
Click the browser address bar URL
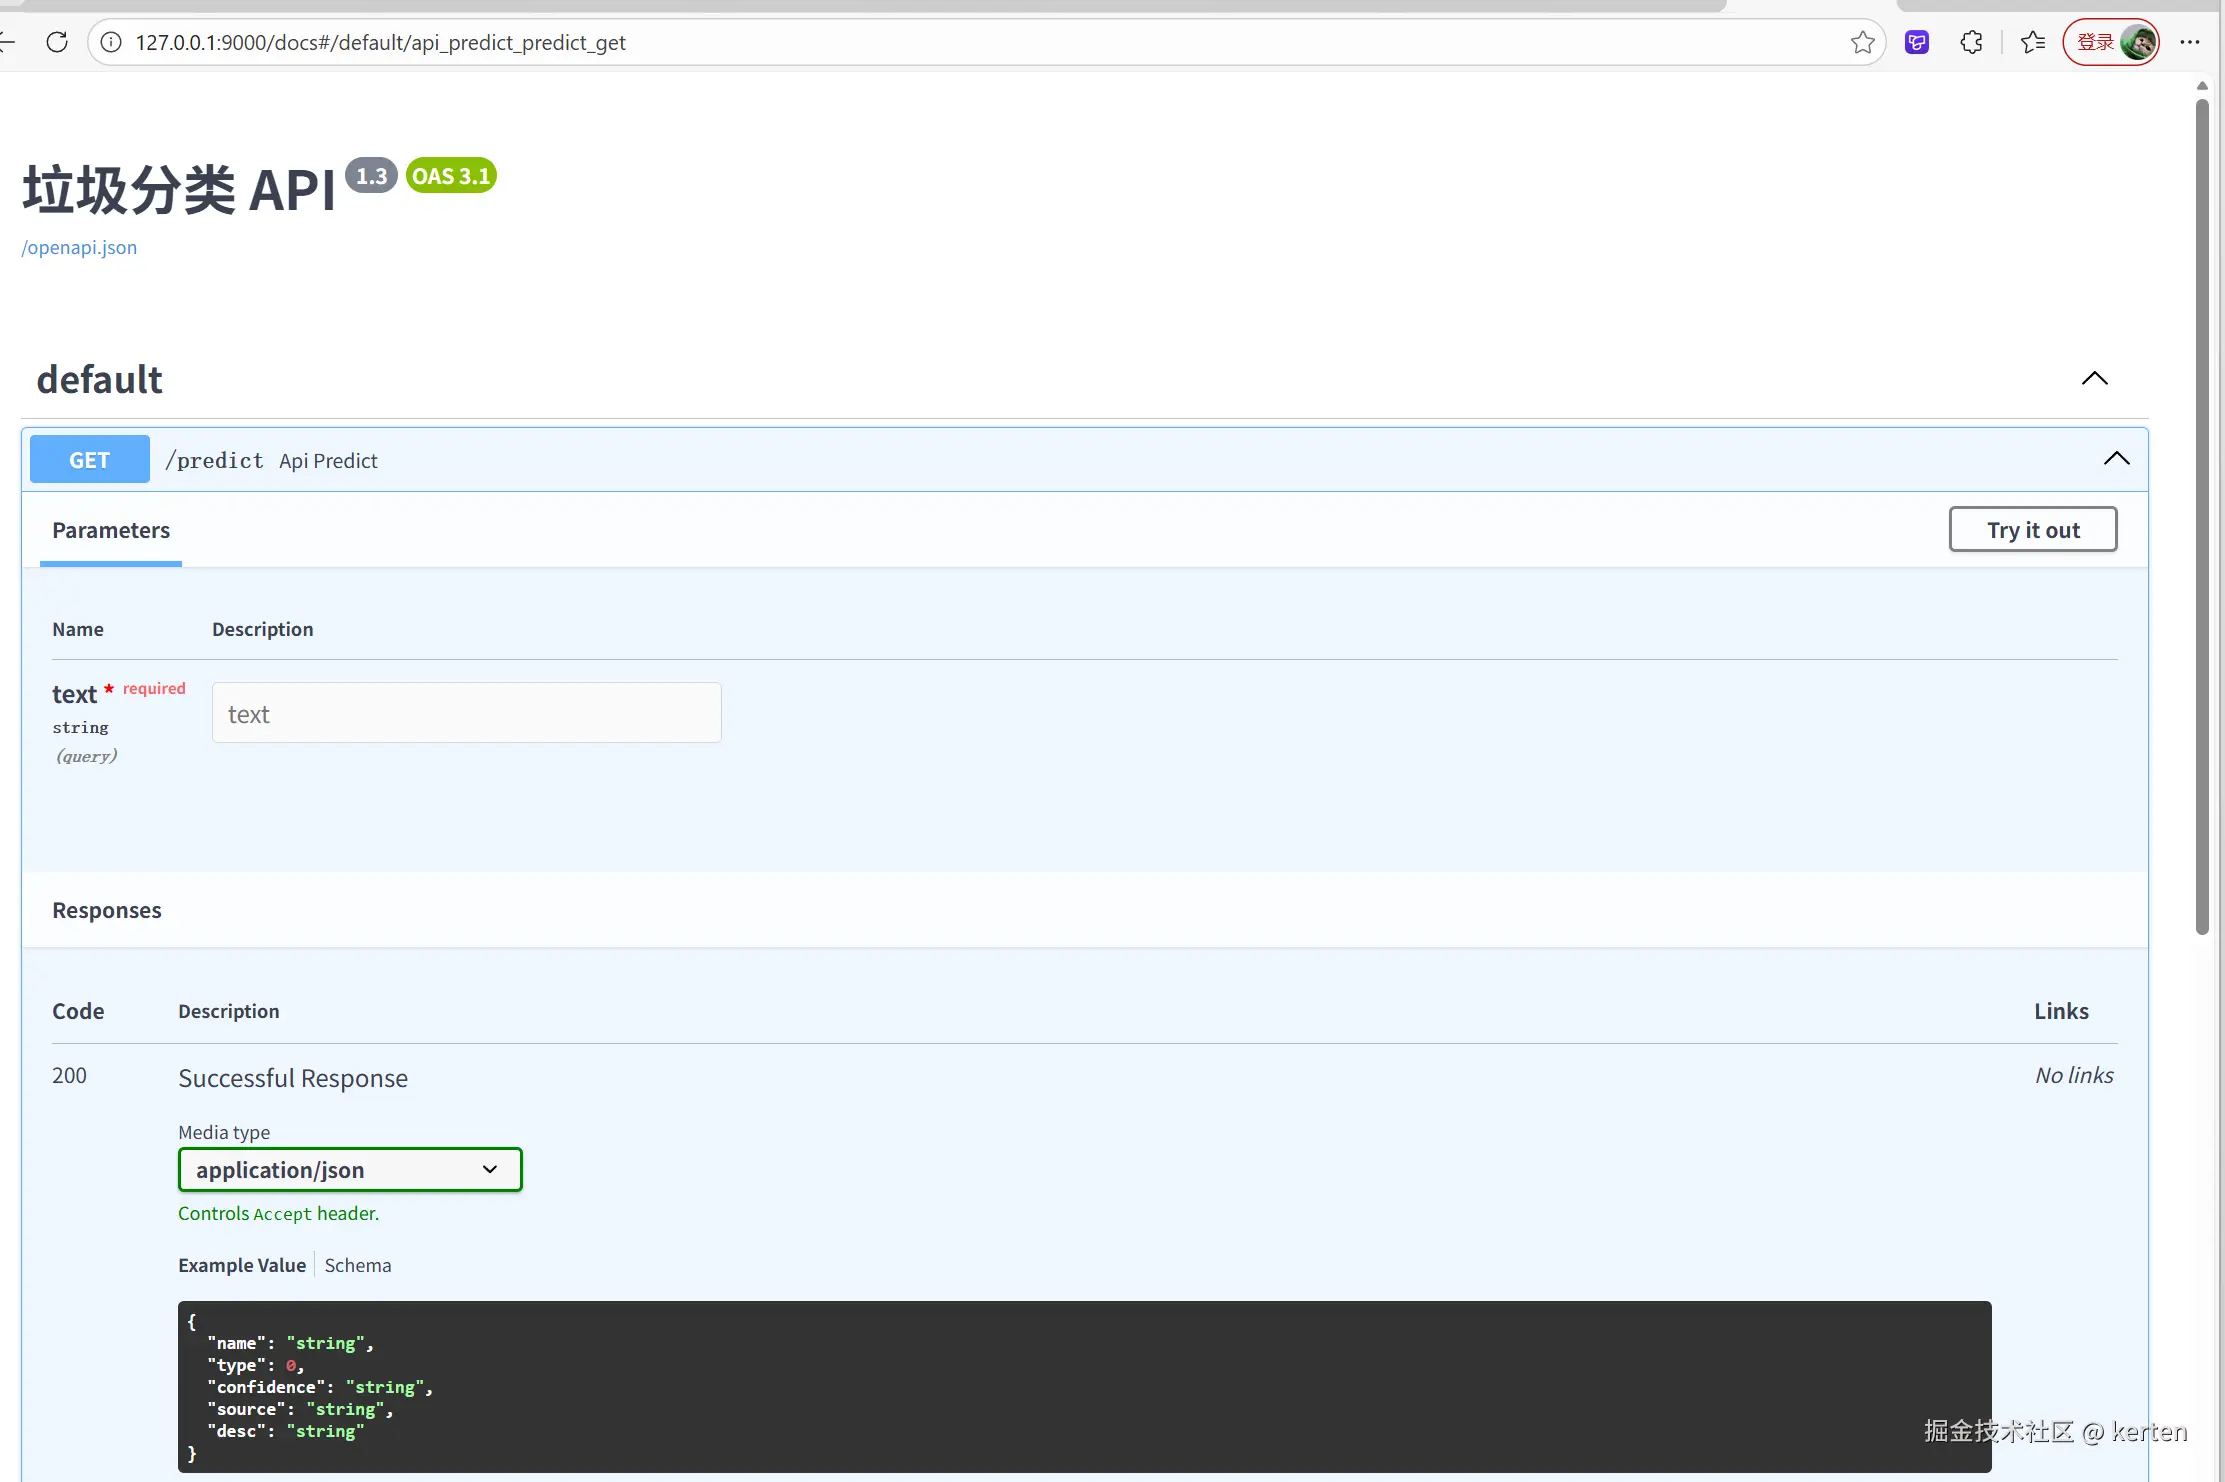pos(380,42)
